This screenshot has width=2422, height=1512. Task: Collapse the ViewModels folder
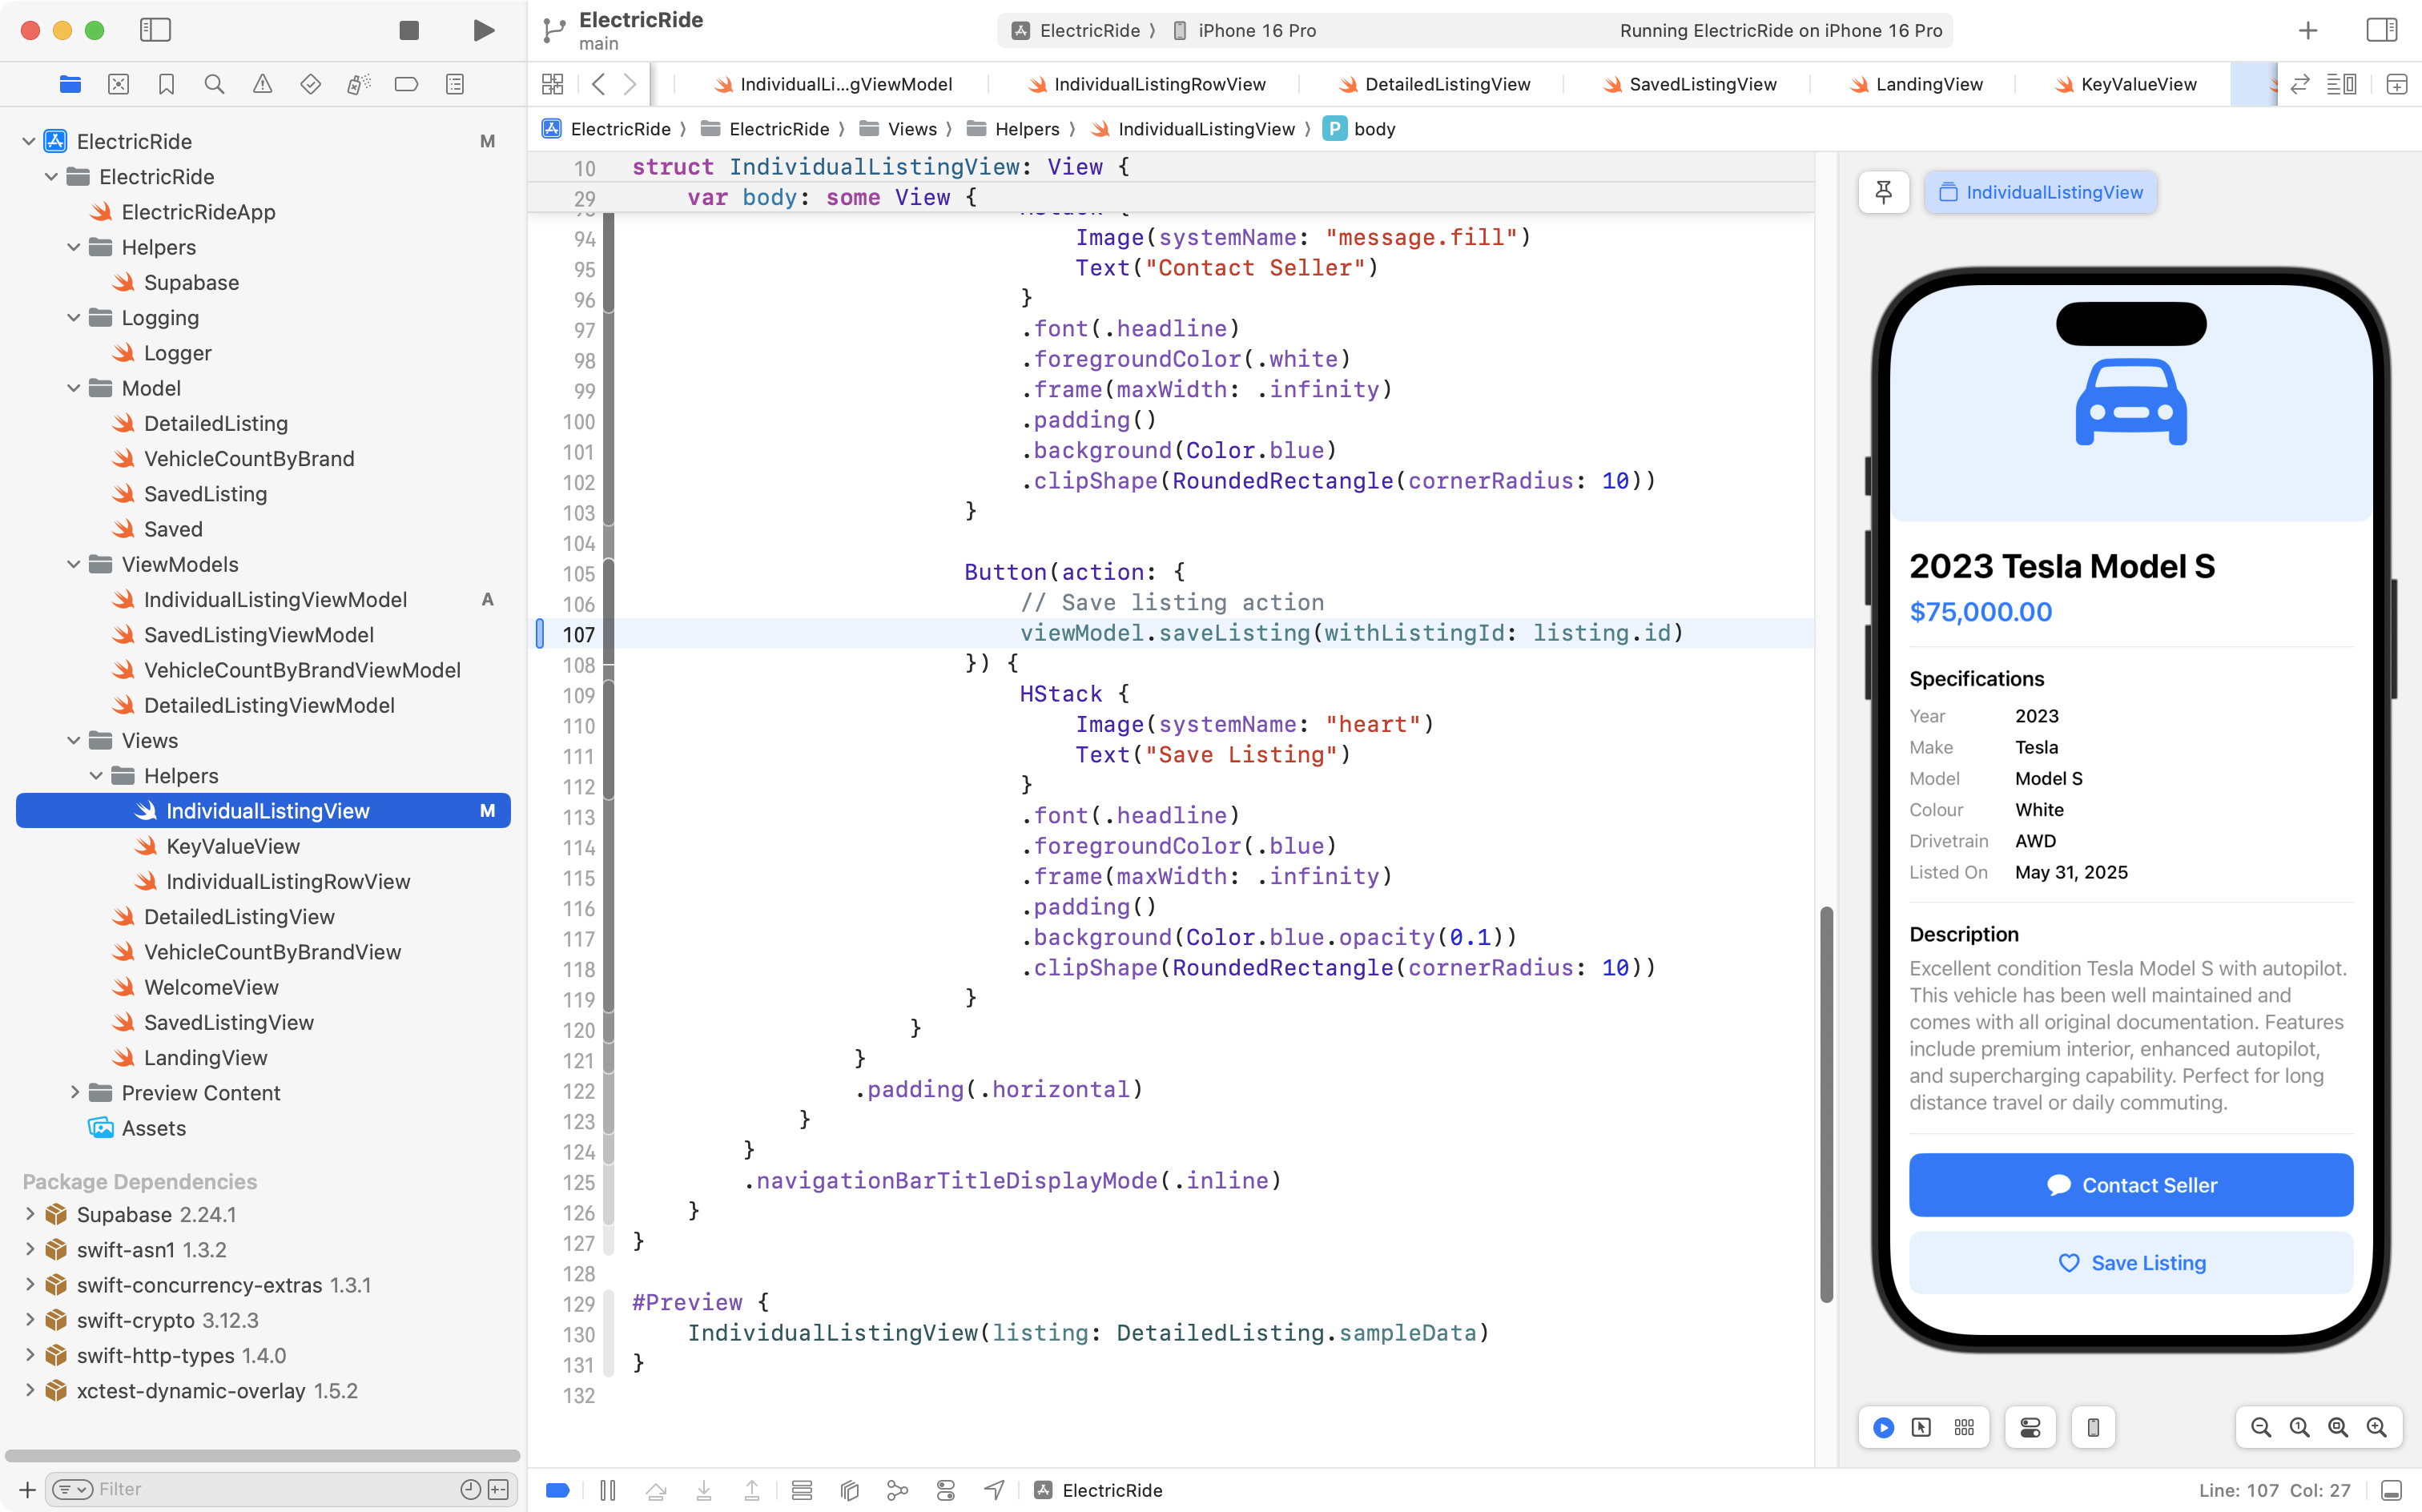click(x=74, y=565)
